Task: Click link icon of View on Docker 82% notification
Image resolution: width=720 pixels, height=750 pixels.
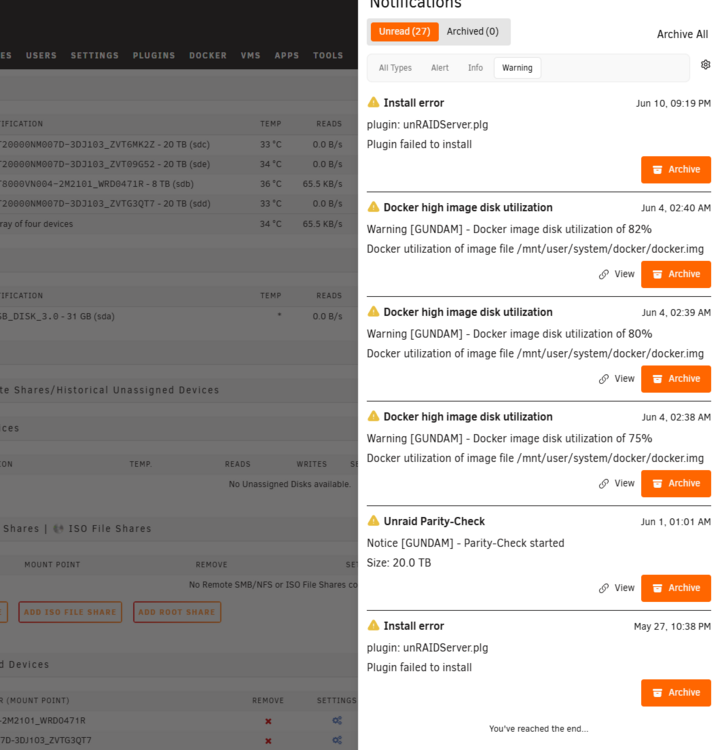Action: click(604, 274)
